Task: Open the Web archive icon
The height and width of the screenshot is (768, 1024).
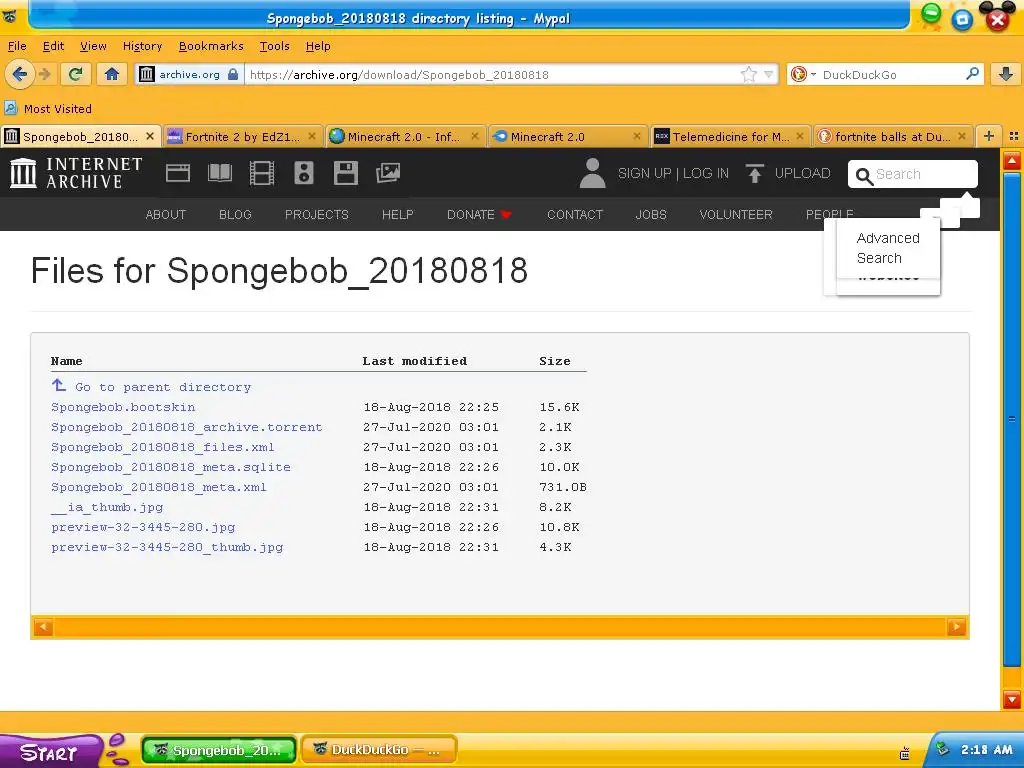Action: [x=178, y=173]
